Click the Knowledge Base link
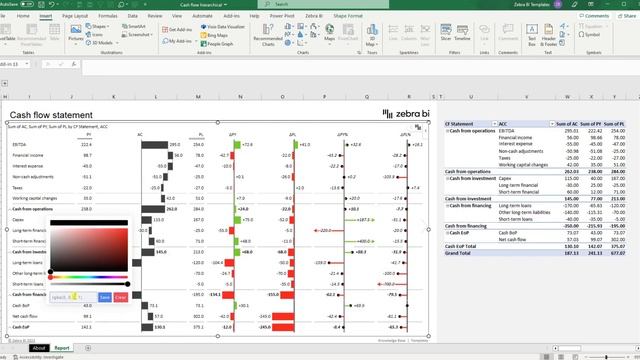This screenshot has width=640, height=360. [x=391, y=340]
